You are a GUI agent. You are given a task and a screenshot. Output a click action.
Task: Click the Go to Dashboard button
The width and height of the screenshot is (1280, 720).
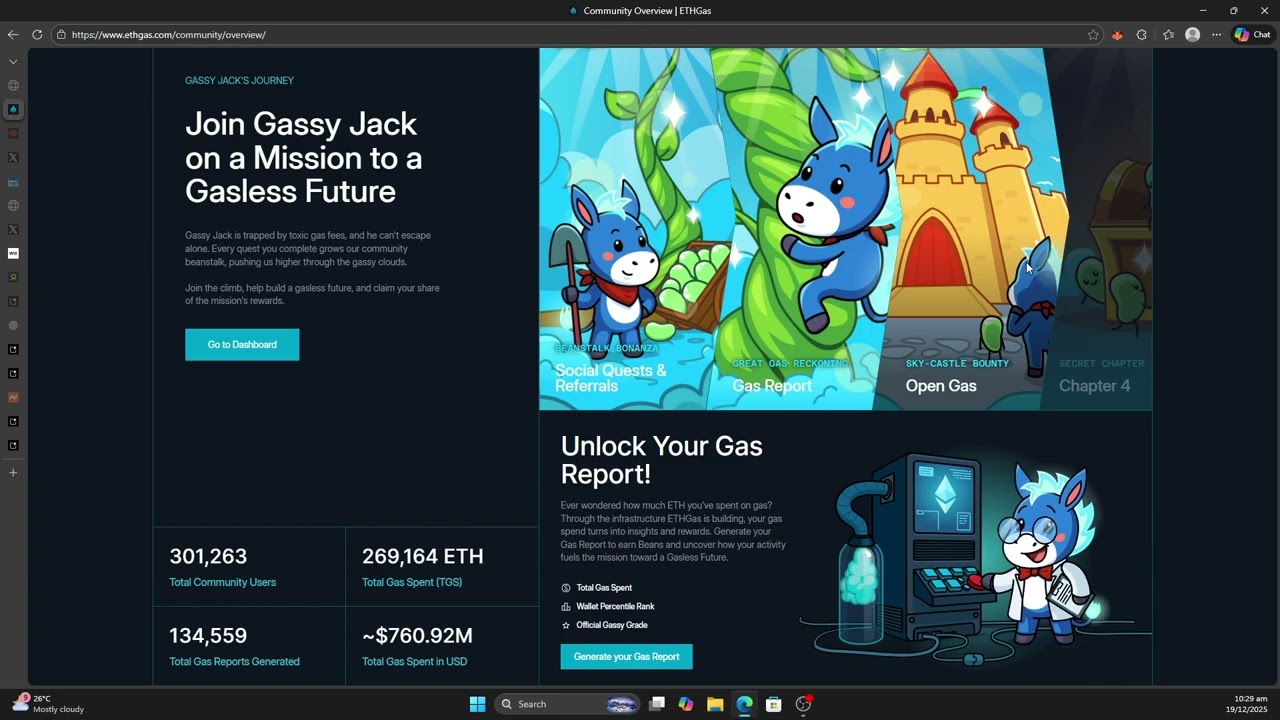pyautogui.click(x=242, y=344)
